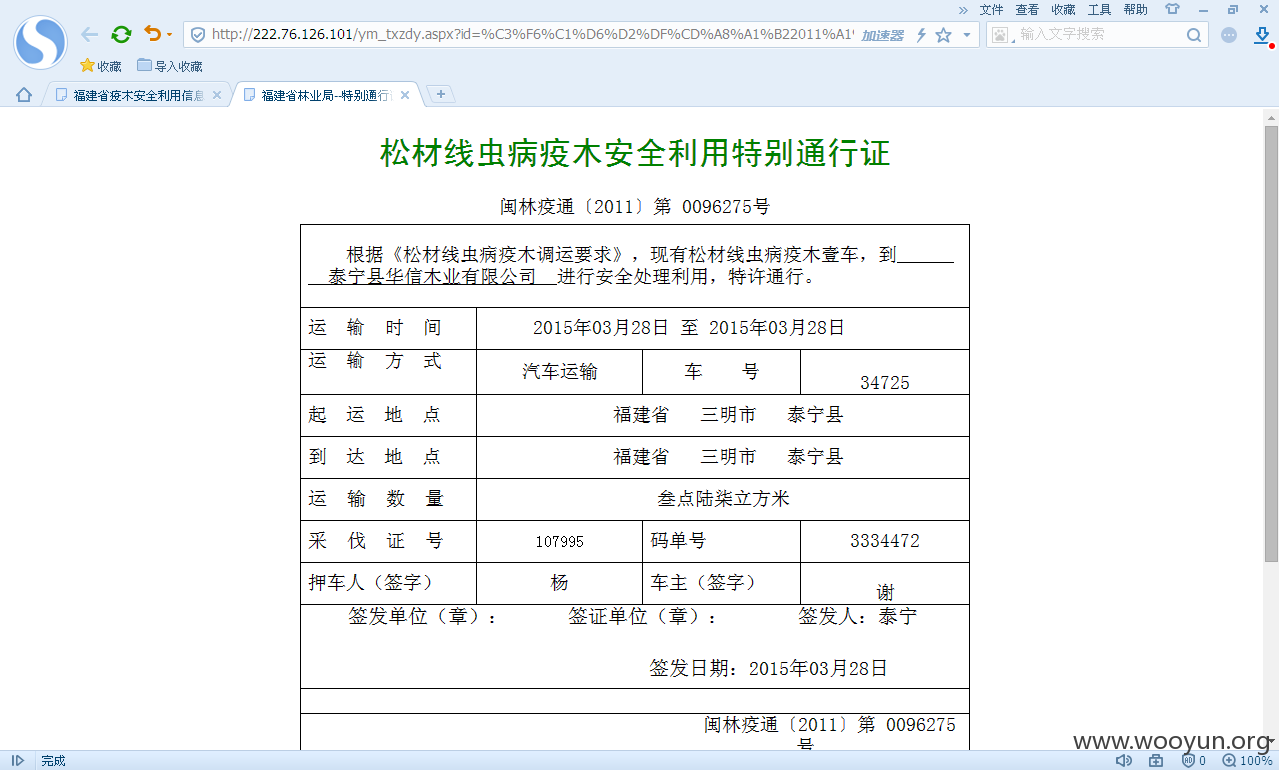Screen dimensions: 1279x770
Task: Click the shirt skin icon
Action: pyautogui.click(x=1172, y=9)
